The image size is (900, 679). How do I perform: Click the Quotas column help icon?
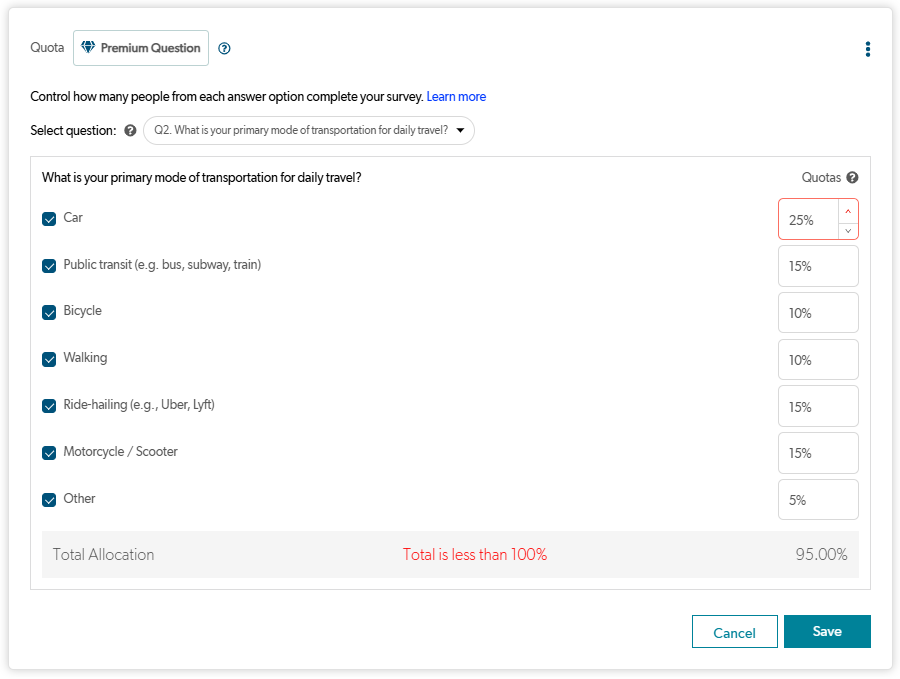(x=852, y=178)
